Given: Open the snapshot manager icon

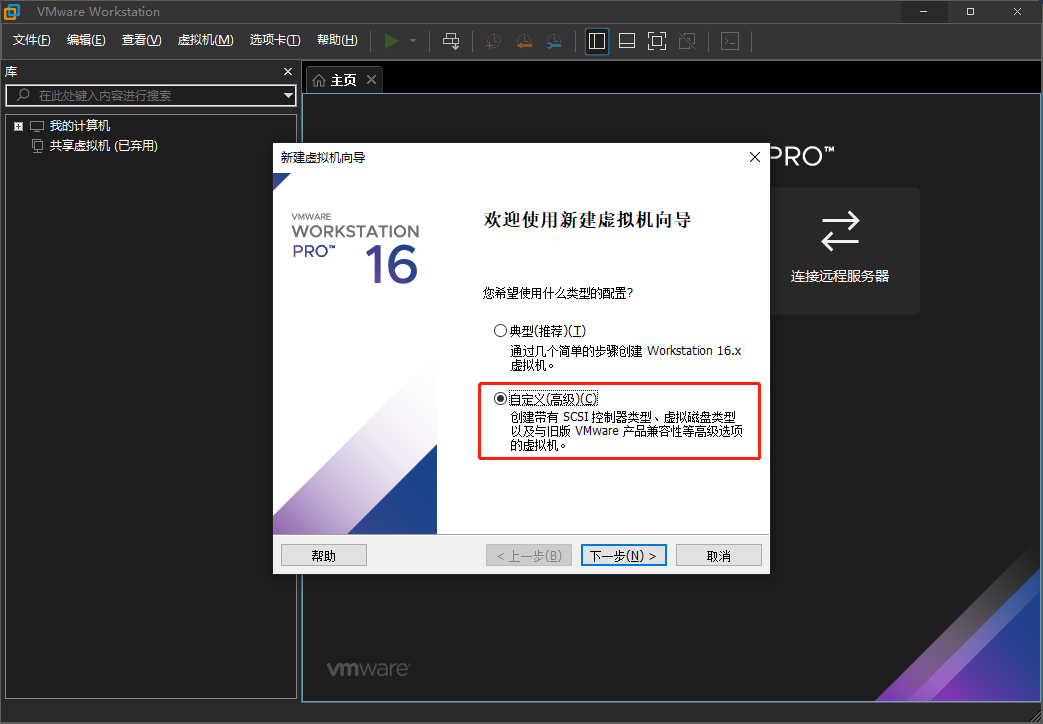Looking at the screenshot, I should click(x=554, y=41).
